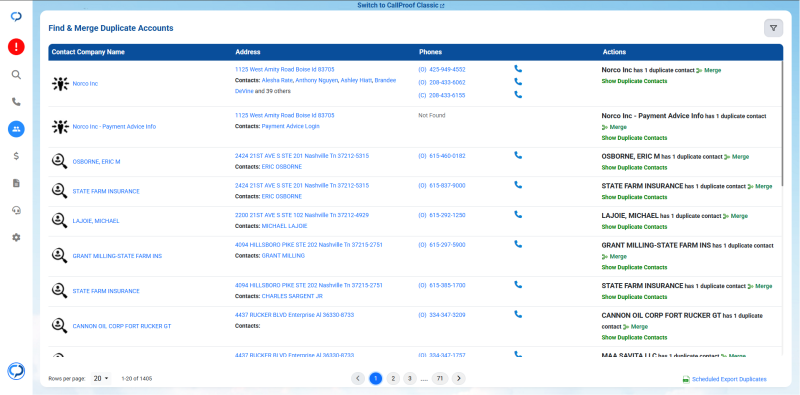Image resolution: width=800 pixels, height=395 pixels.
Task: Select page 1 in pagination
Action: point(376,378)
